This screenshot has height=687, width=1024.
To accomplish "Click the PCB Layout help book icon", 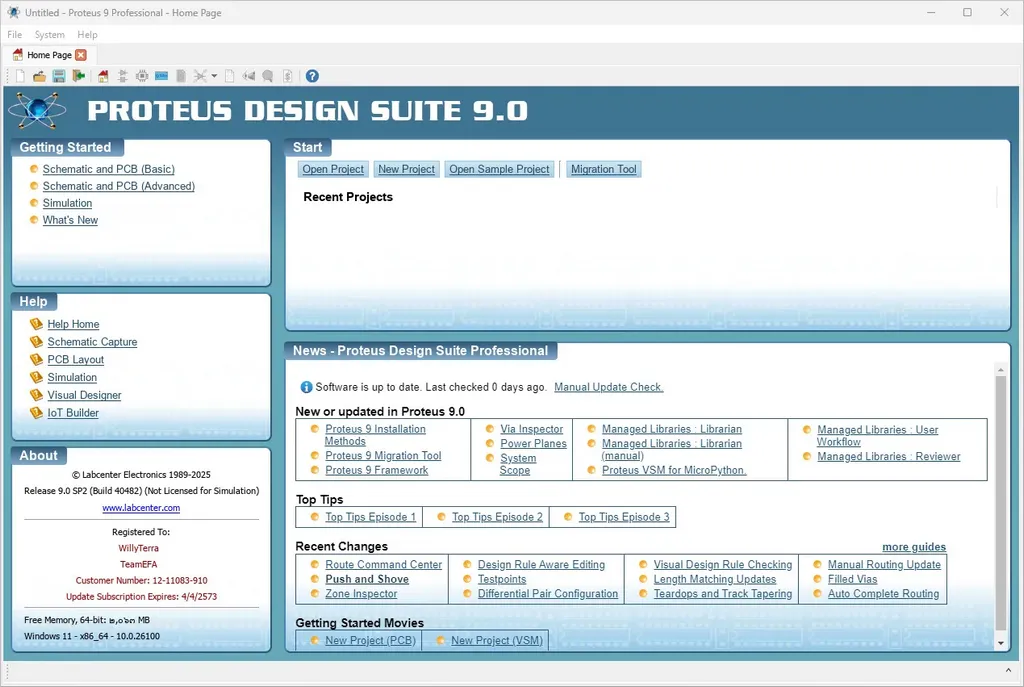I will pyautogui.click(x=37, y=359).
